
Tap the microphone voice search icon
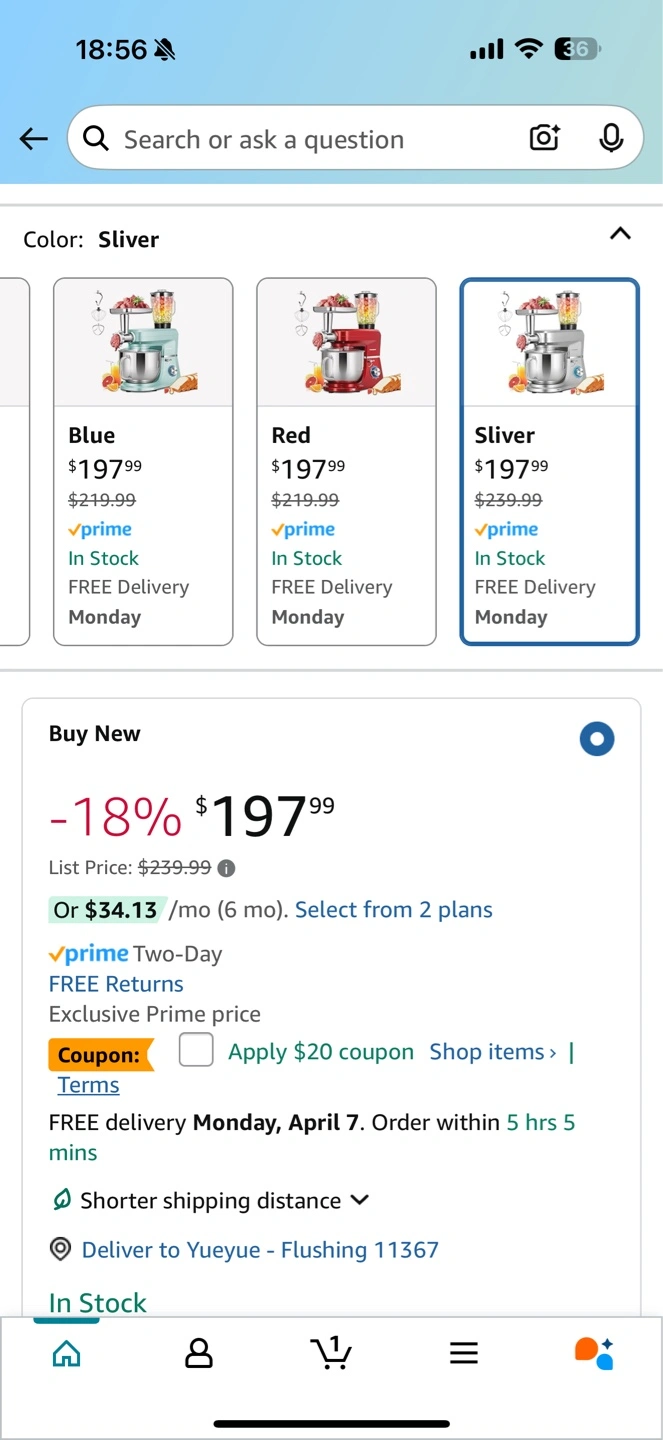611,138
